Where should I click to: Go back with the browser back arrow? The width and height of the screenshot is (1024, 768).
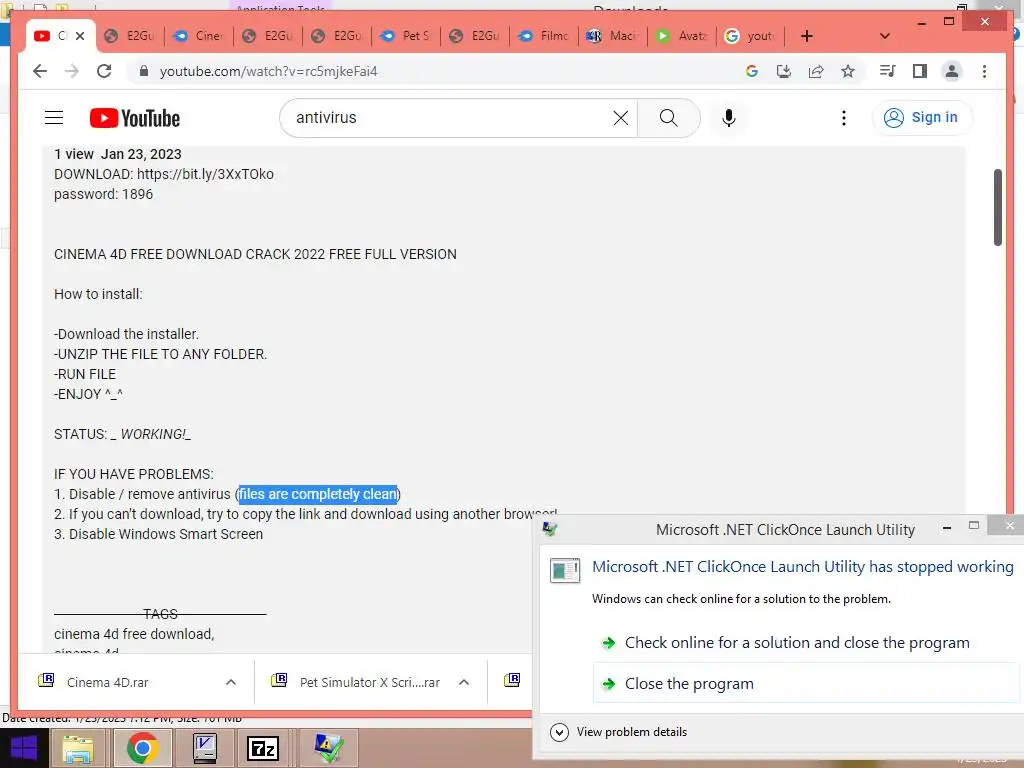click(40, 71)
